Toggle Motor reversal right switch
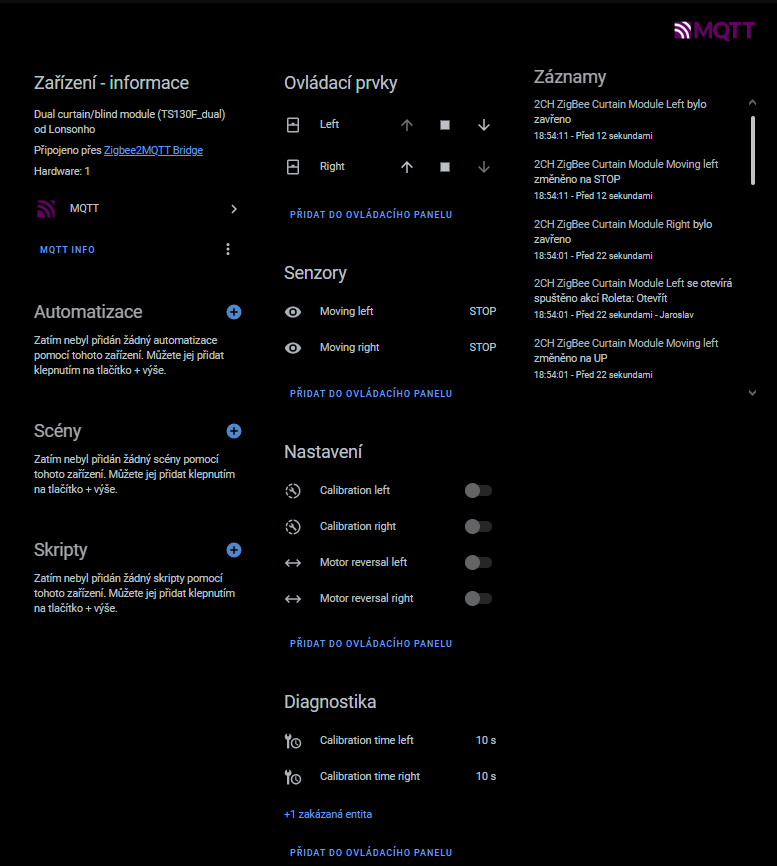Image resolution: width=777 pixels, height=866 pixels. 478,598
